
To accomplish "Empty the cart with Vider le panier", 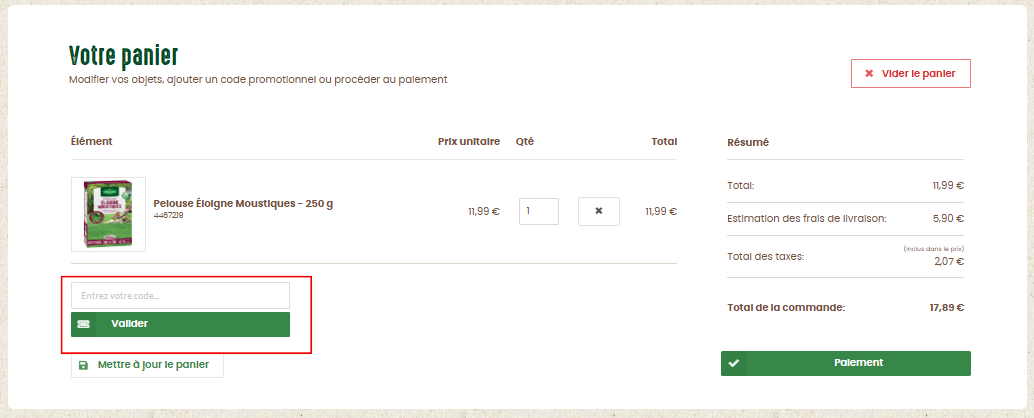I will (x=910, y=73).
